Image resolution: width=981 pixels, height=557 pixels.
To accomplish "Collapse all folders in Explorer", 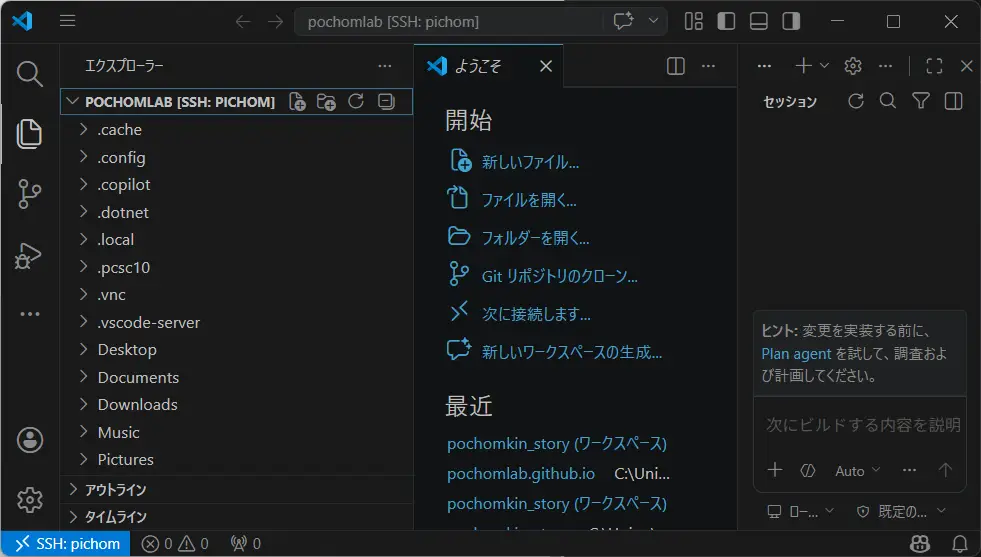I will (x=386, y=101).
